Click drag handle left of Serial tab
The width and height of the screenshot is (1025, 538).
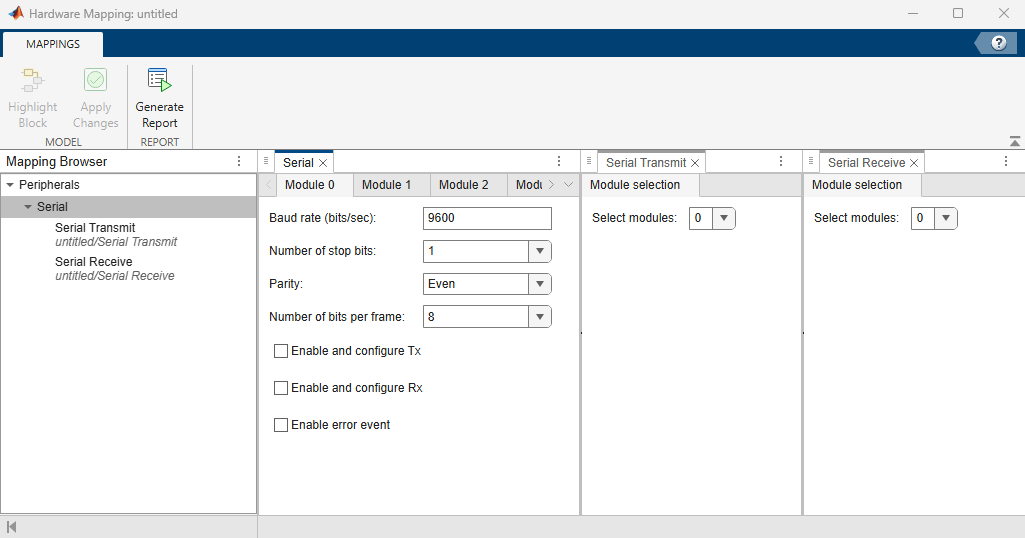click(x=266, y=161)
